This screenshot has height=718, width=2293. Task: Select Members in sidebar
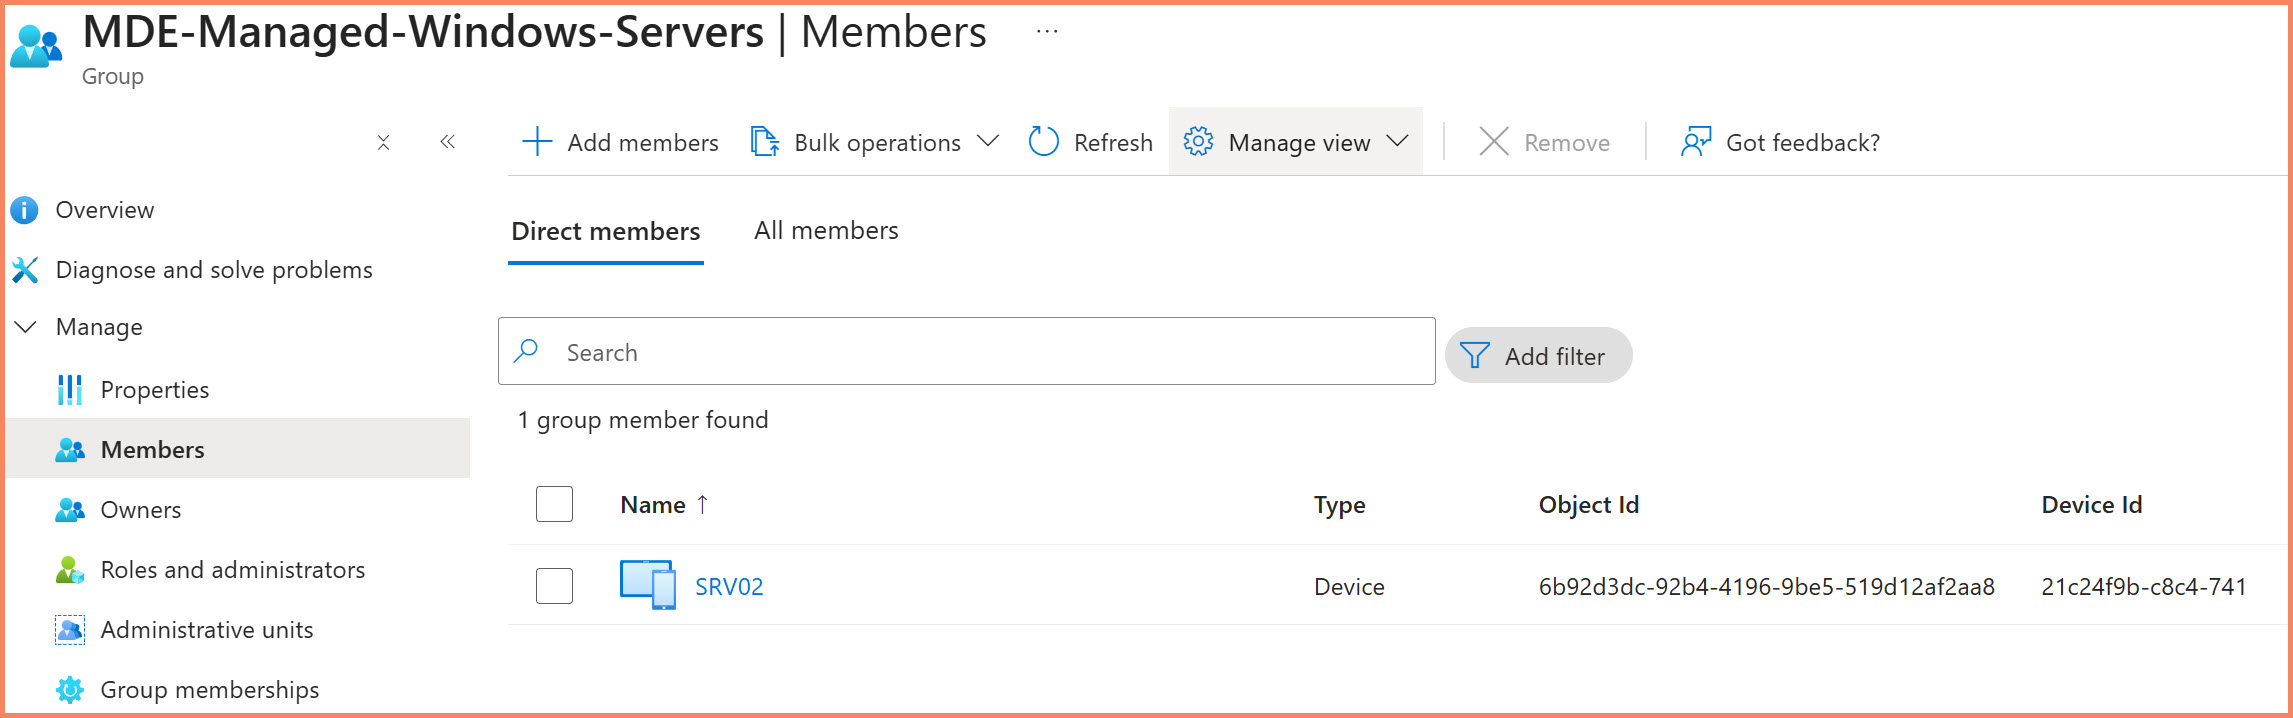pyautogui.click(x=153, y=450)
